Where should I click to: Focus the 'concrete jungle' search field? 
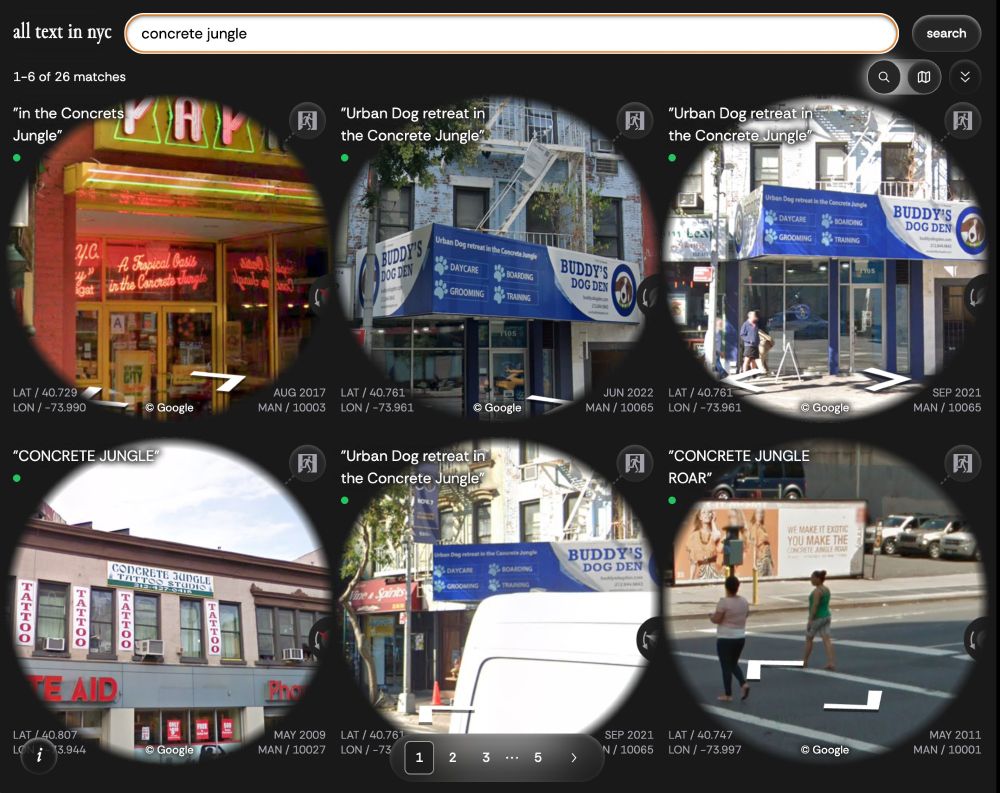[x=511, y=33]
